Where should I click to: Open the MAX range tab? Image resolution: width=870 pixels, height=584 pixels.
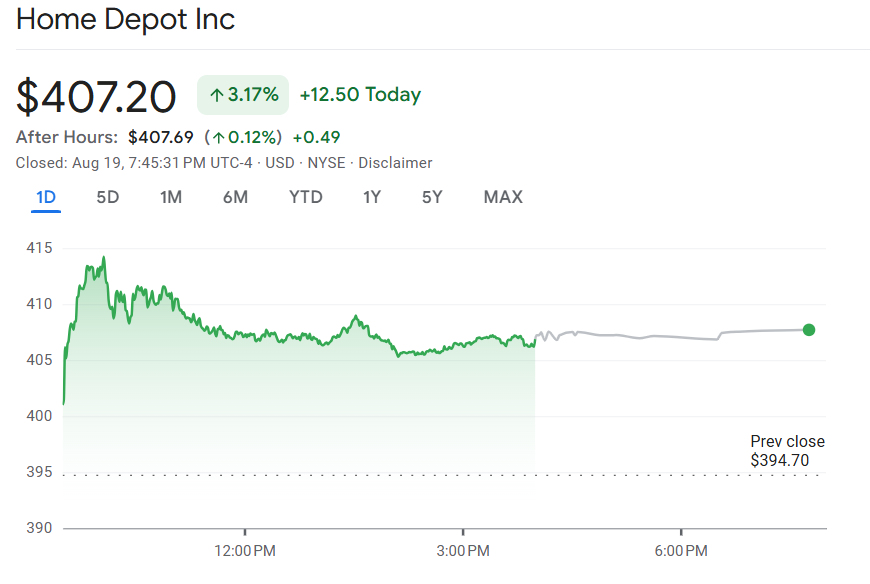tap(503, 197)
